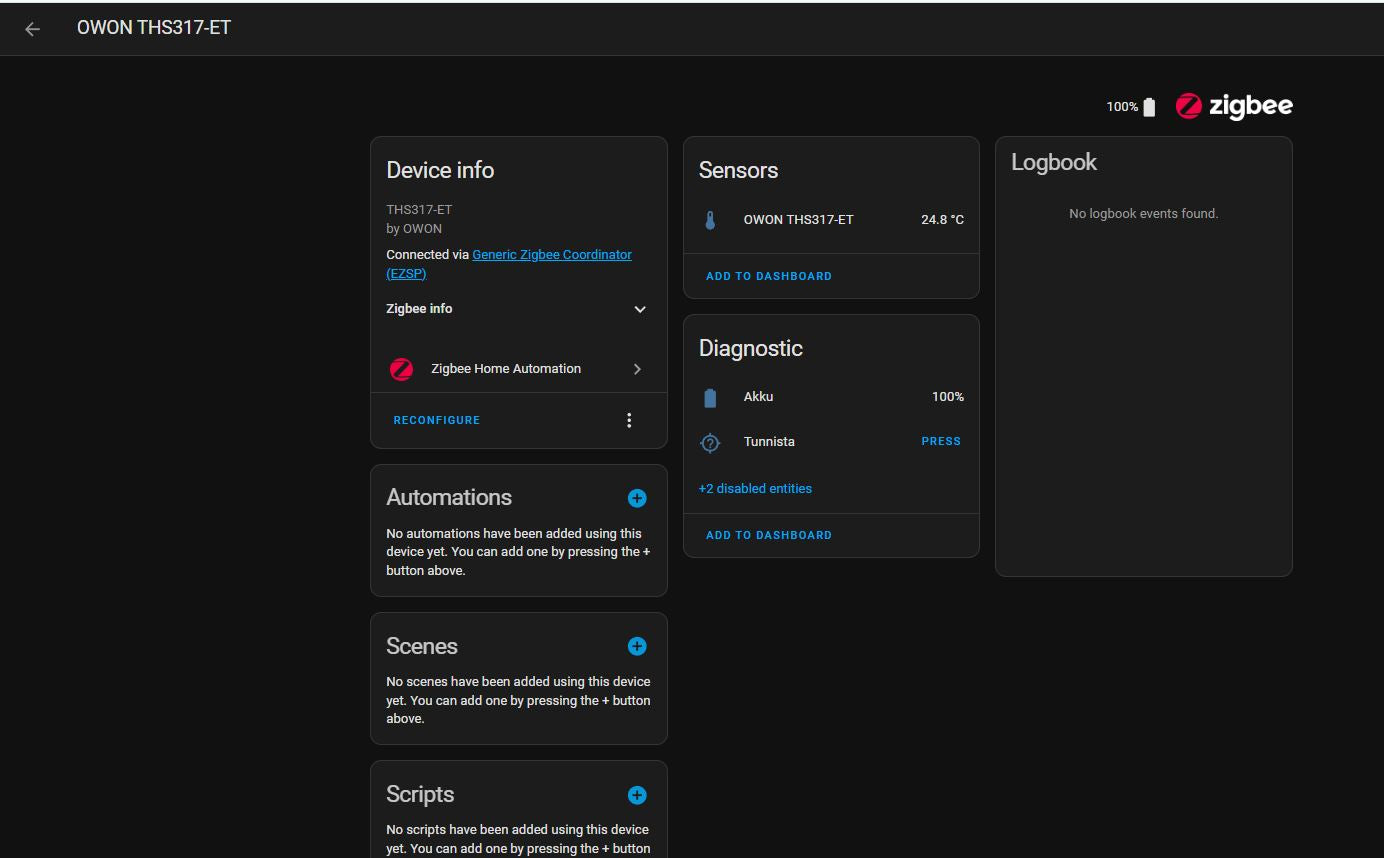1384x858 pixels.
Task: Open the device three-dot overflow menu
Action: (629, 420)
